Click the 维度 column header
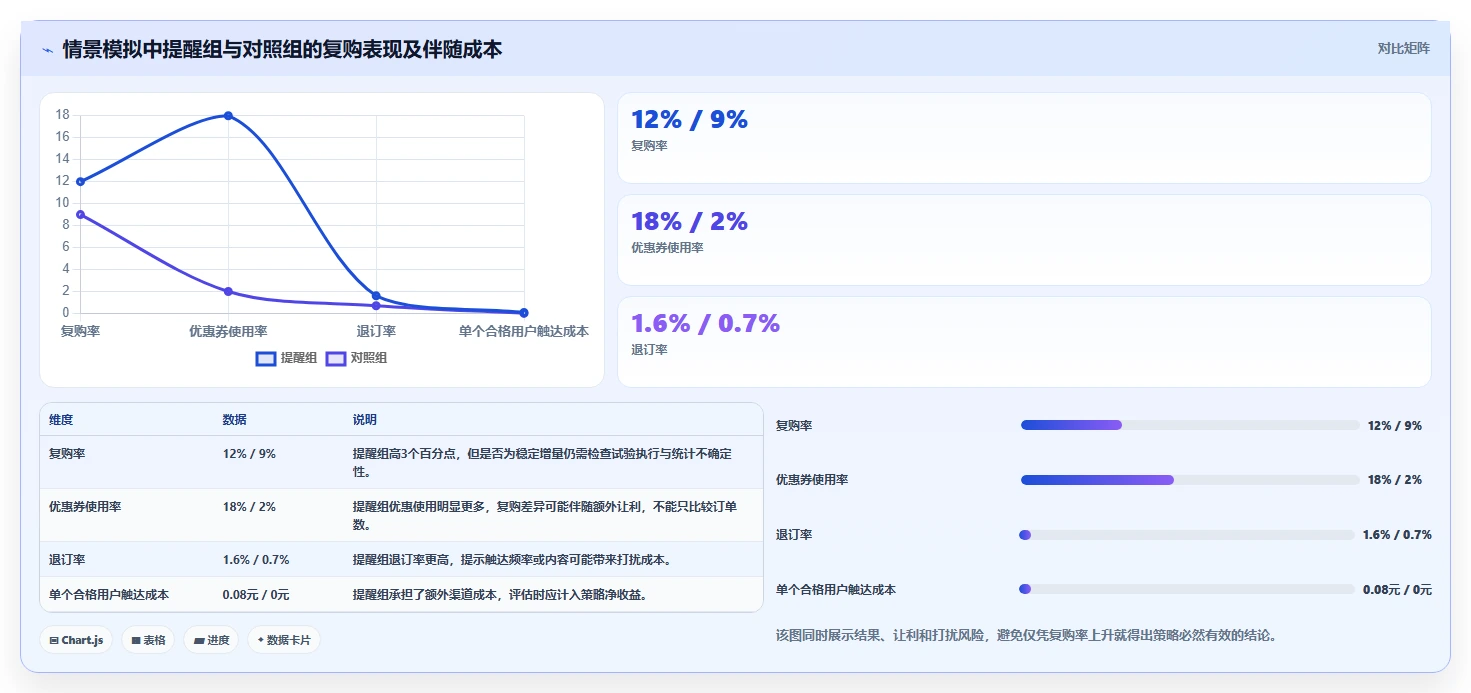 pos(61,420)
